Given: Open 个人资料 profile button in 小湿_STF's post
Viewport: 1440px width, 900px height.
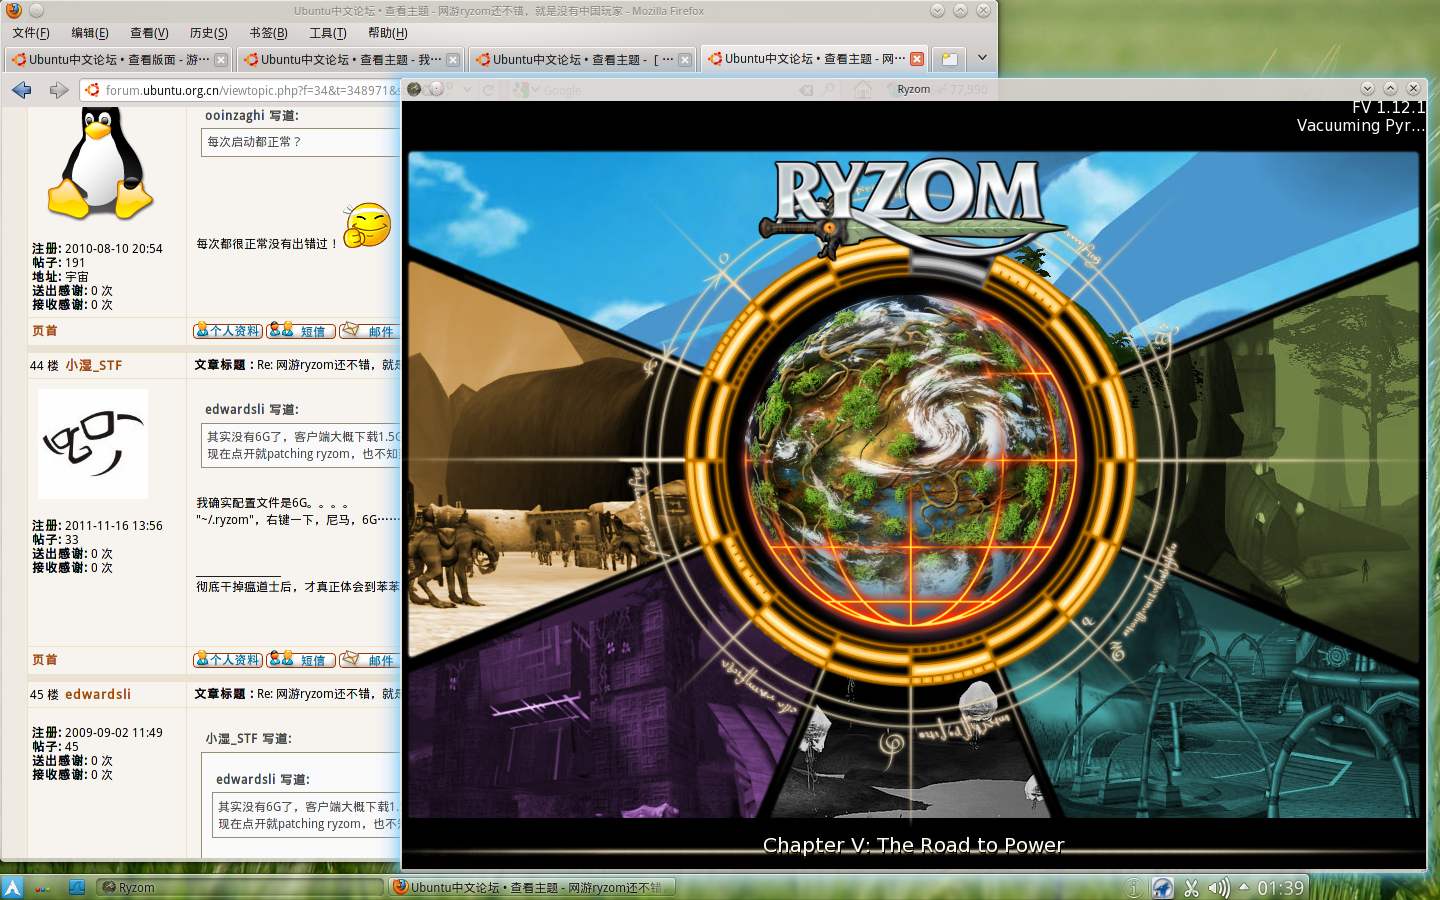Looking at the screenshot, I should 228,660.
